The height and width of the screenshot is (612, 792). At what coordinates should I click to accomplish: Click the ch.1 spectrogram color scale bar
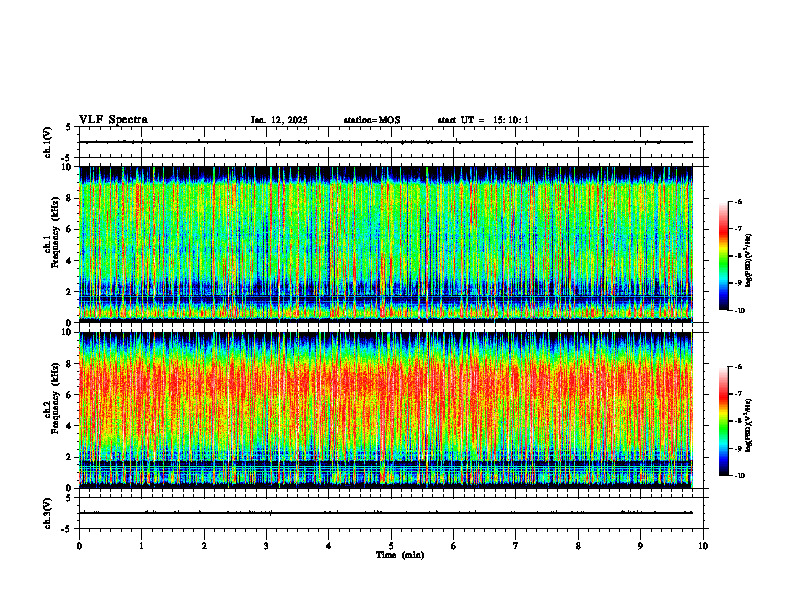723,256
